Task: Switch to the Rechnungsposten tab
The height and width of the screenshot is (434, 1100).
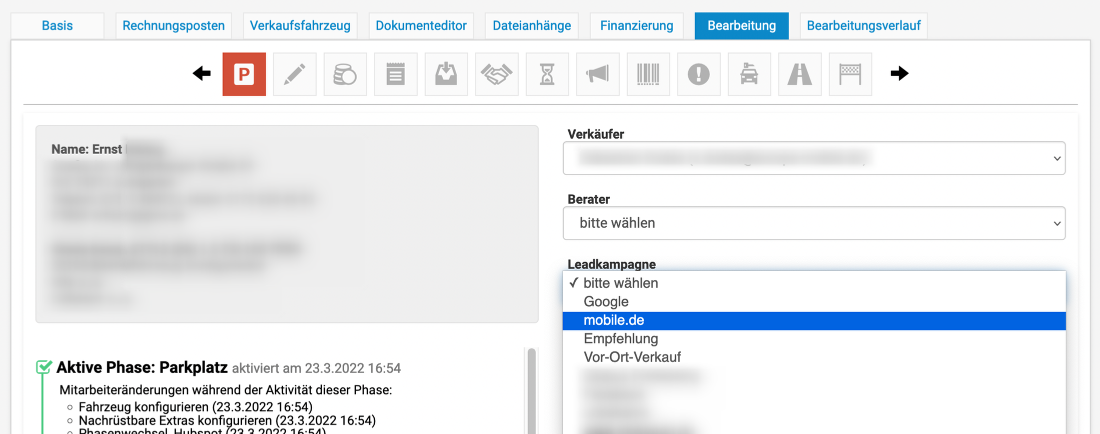Action: 174,25
